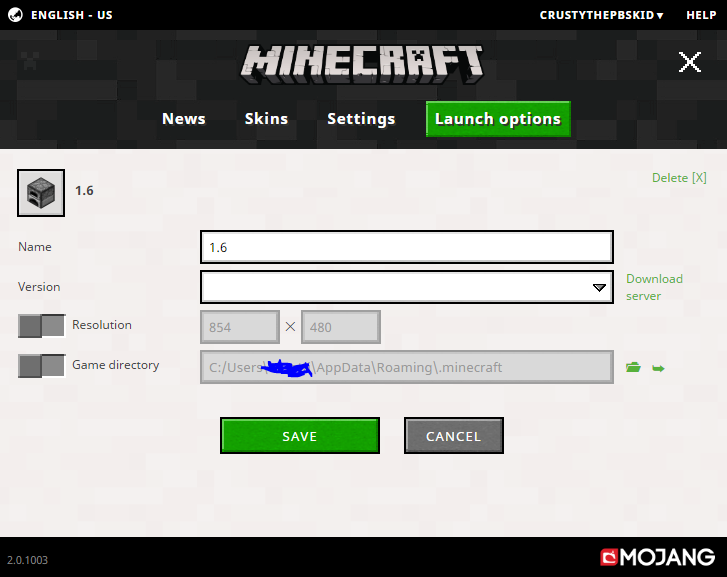This screenshot has height=577, width=727.
Task: Select the Launch options tab
Action: (498, 119)
